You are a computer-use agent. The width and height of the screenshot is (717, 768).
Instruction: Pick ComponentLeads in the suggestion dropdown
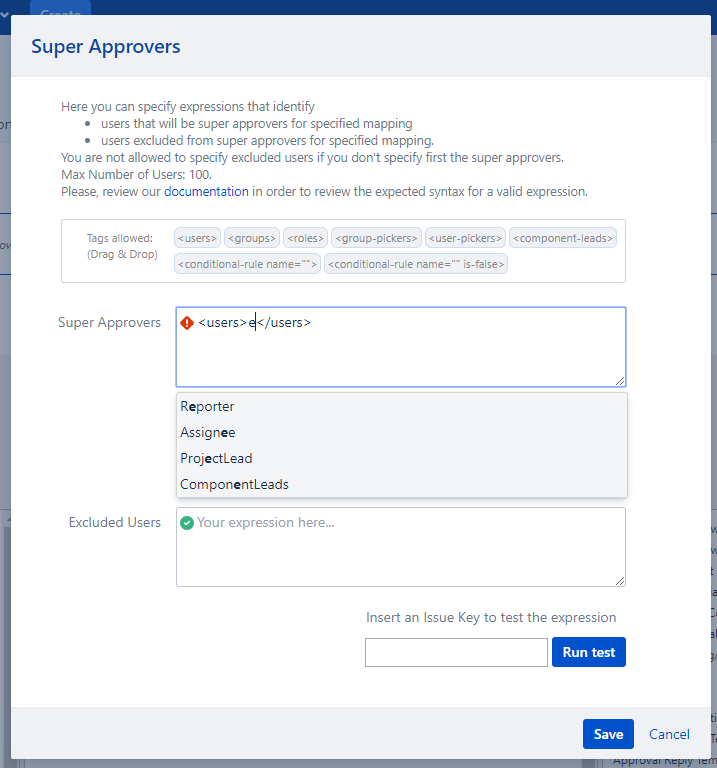[x=234, y=485]
